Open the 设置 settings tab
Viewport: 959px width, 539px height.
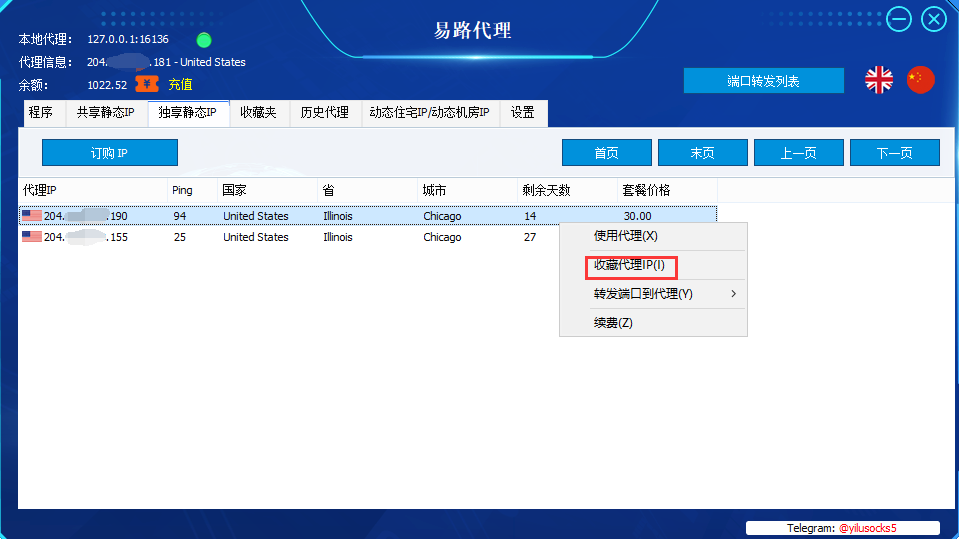tap(523, 113)
